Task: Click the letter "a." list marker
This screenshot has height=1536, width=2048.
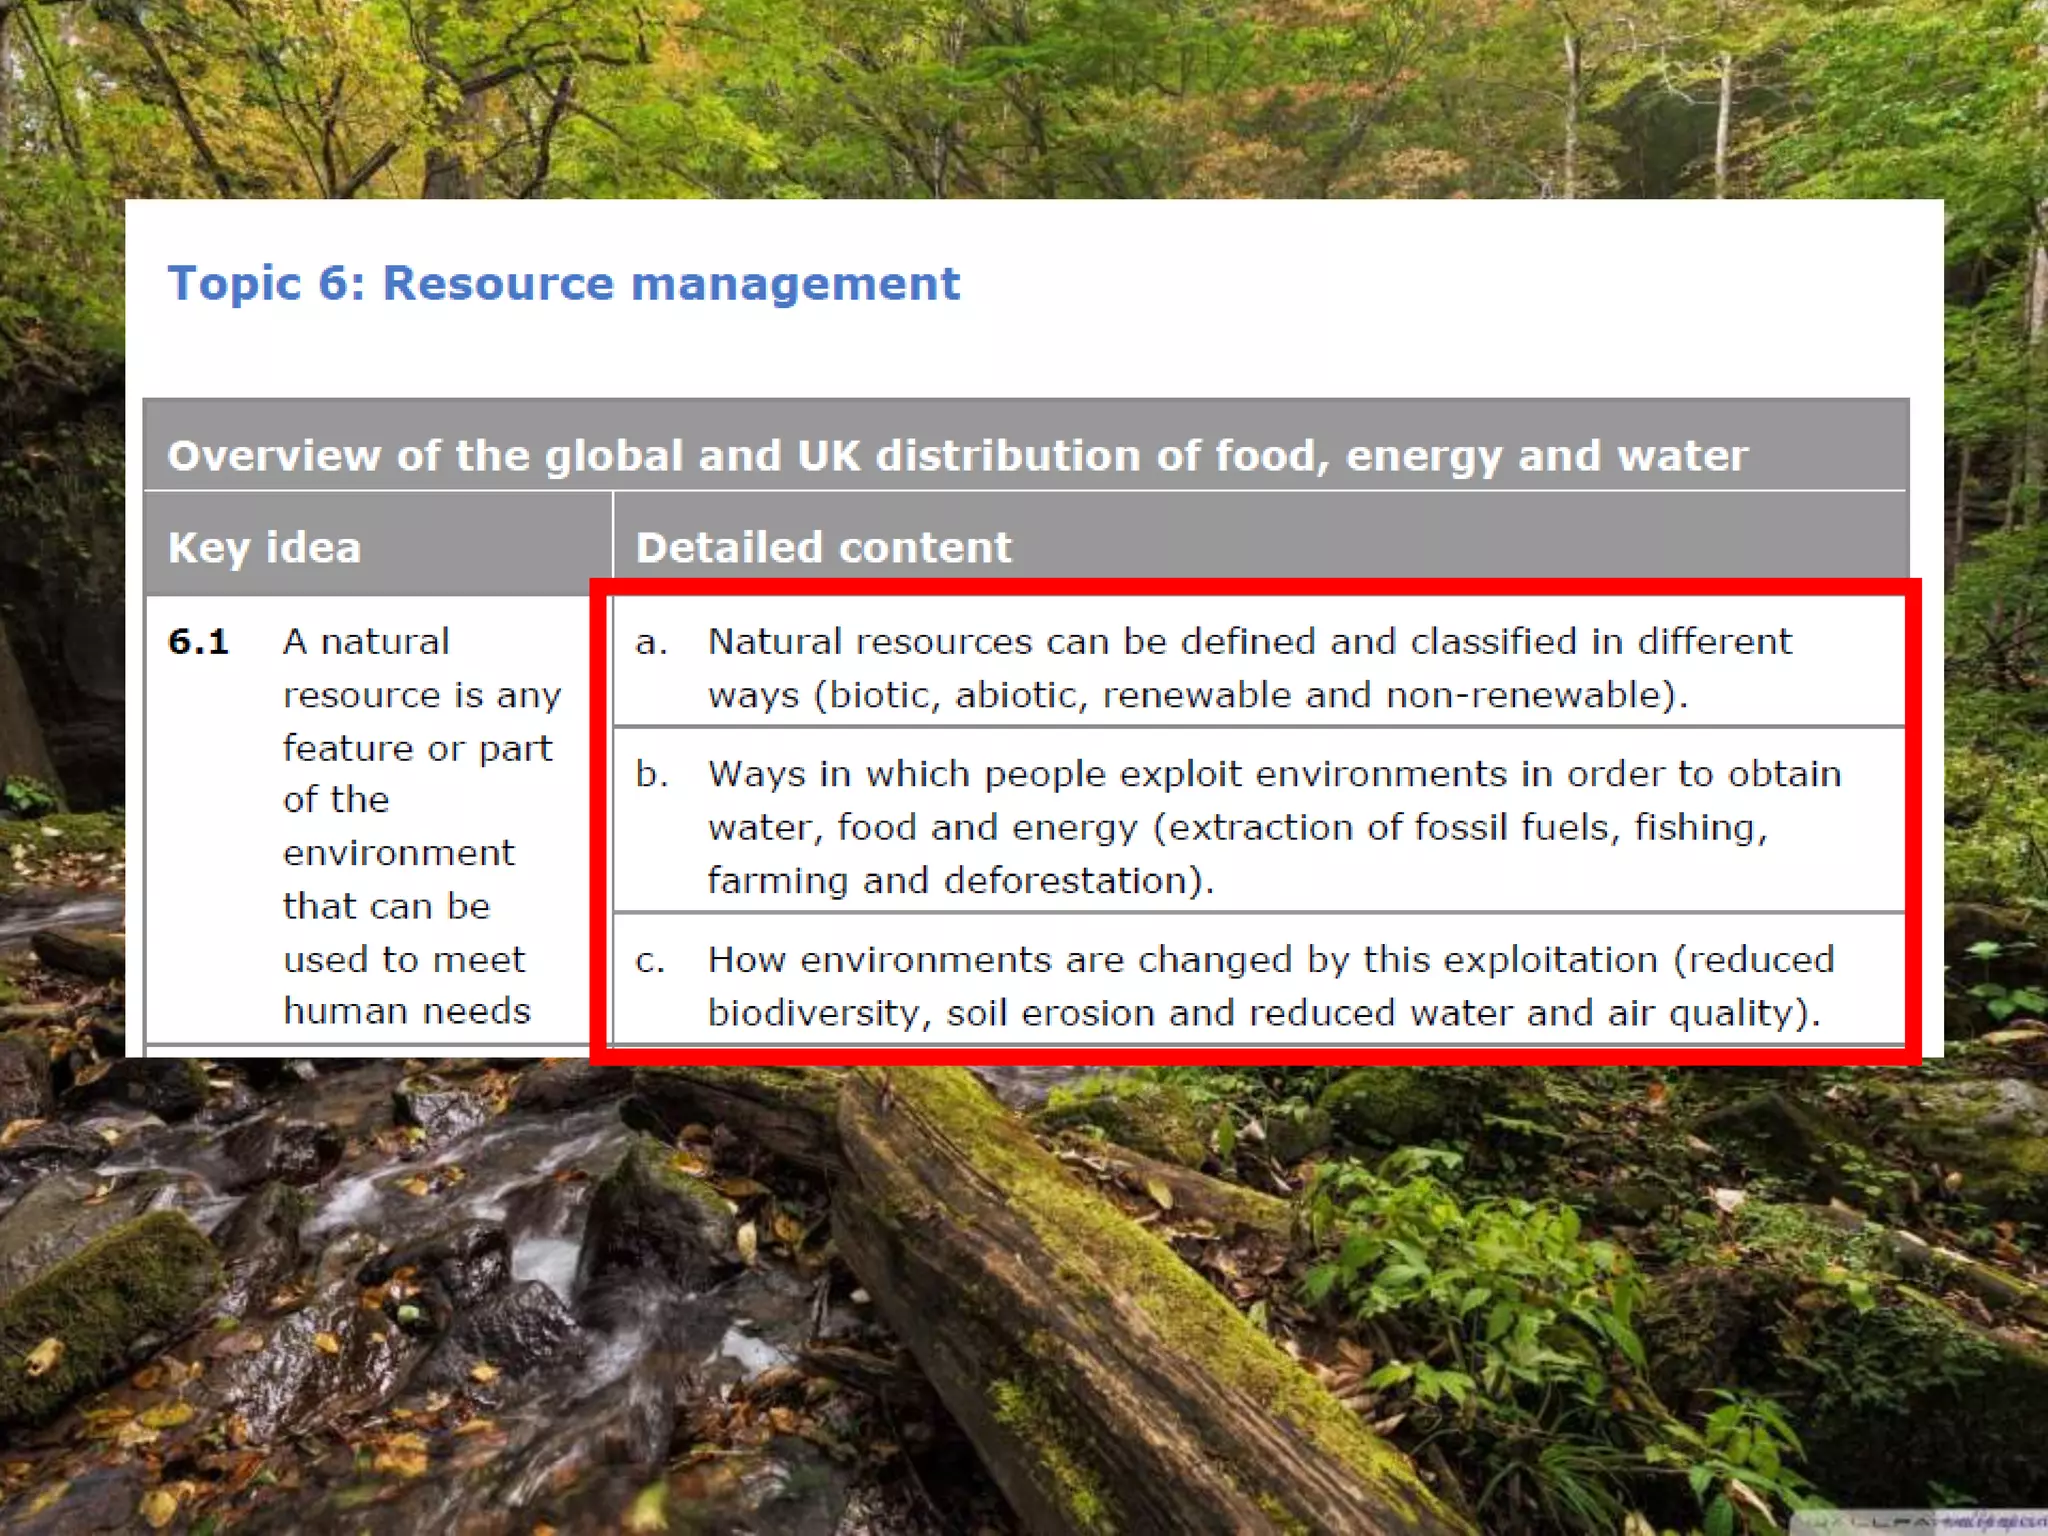Action: click(651, 642)
